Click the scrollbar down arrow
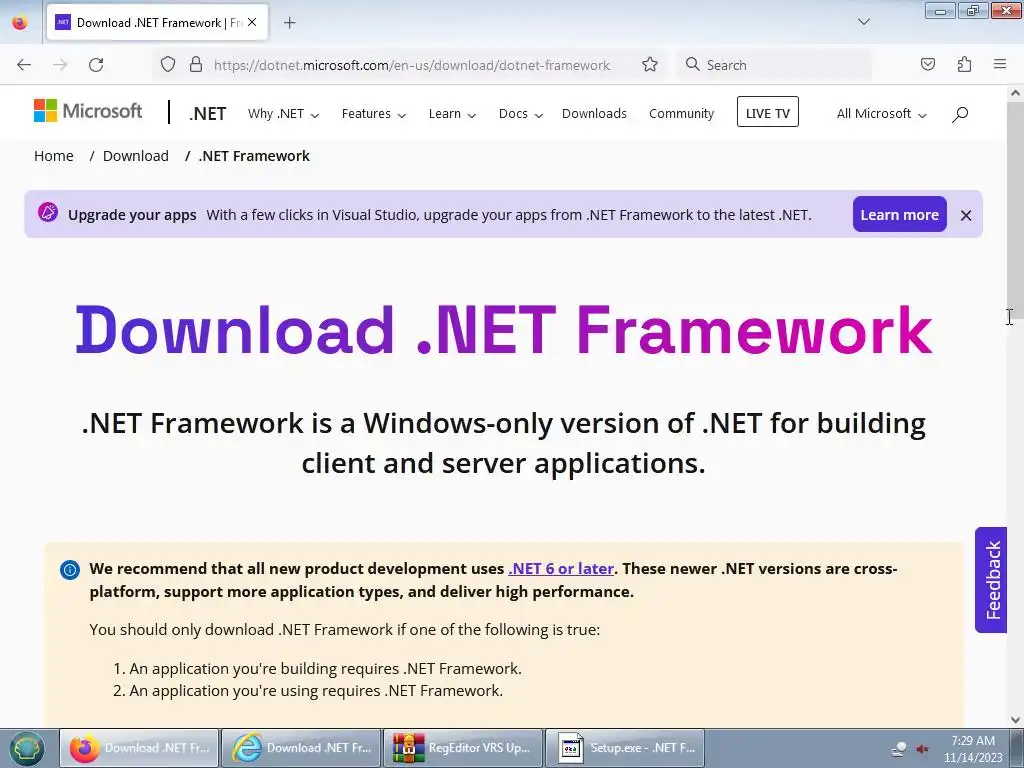Image resolution: width=1024 pixels, height=768 pixels. coord(1015,719)
